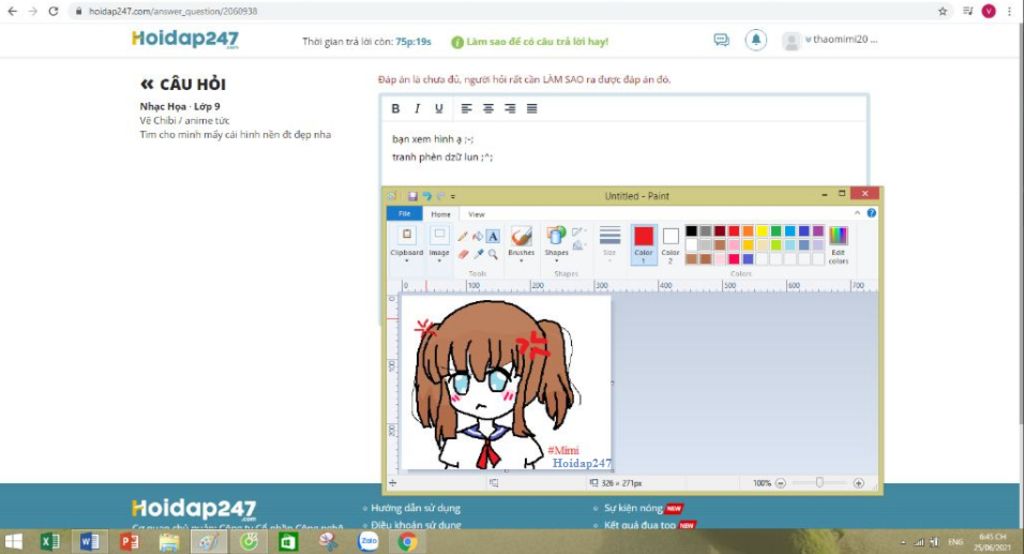Expand the Clipboard dropdown arrow in Paint
Image resolution: width=1024 pixels, height=554 pixels.
(406, 261)
